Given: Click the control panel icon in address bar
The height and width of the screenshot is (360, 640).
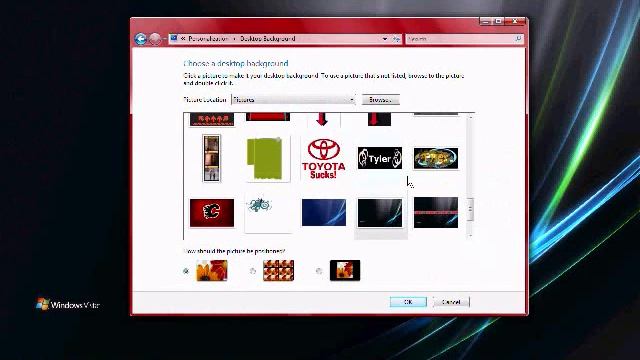Looking at the screenshot, I should pyautogui.click(x=174, y=38).
